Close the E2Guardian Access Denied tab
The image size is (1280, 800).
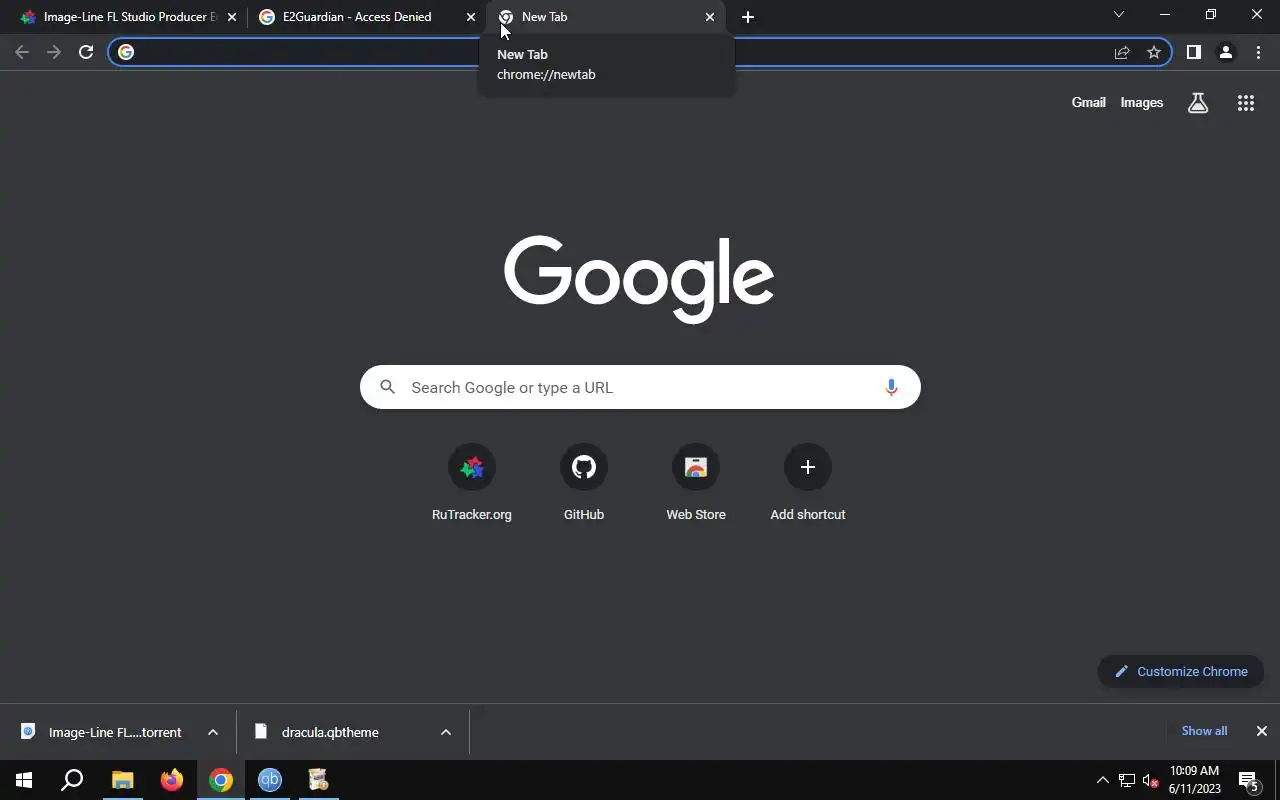click(471, 17)
